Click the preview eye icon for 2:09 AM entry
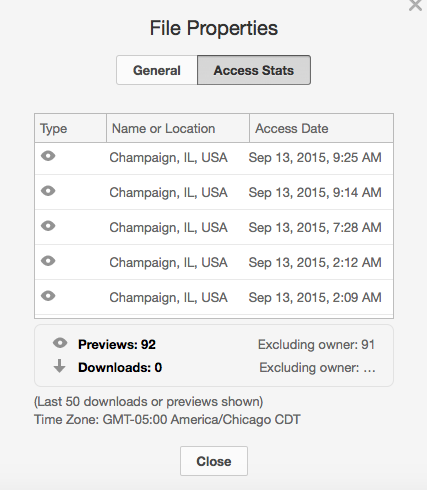Viewport: 427px width, 490px height. [x=48, y=296]
